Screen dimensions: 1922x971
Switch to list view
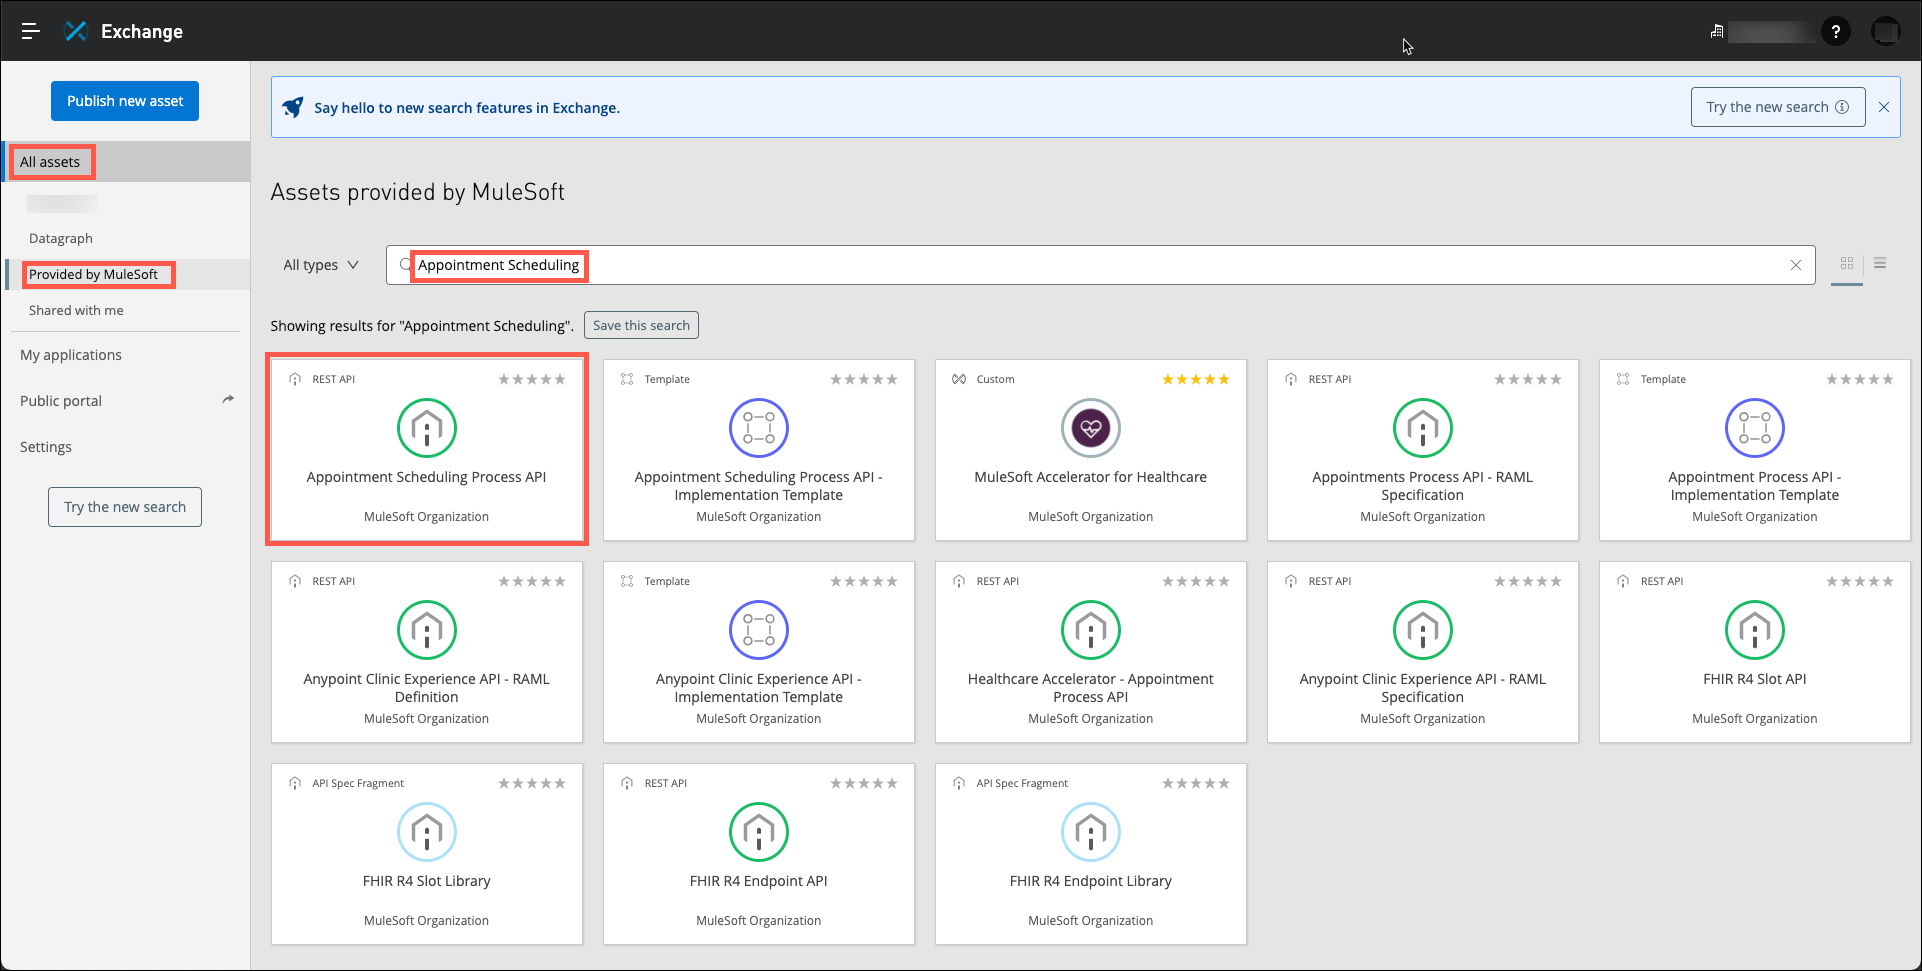(1880, 264)
